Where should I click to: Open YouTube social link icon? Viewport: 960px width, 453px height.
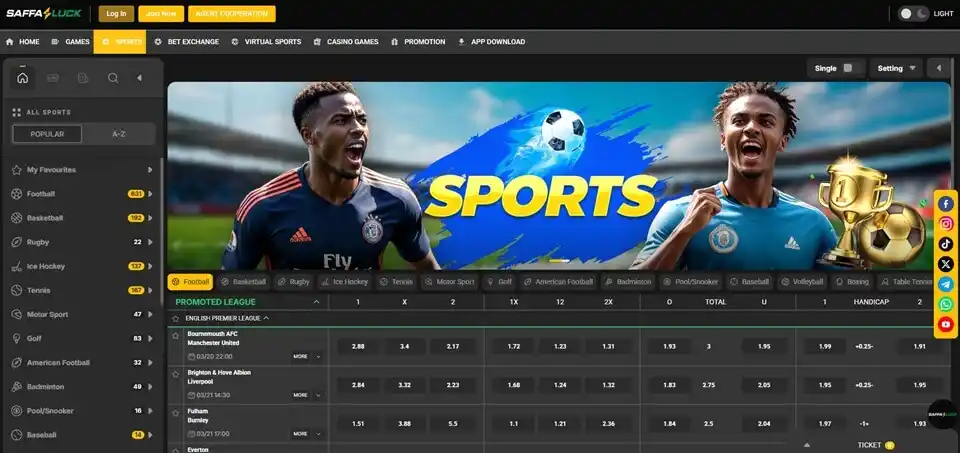(x=946, y=324)
